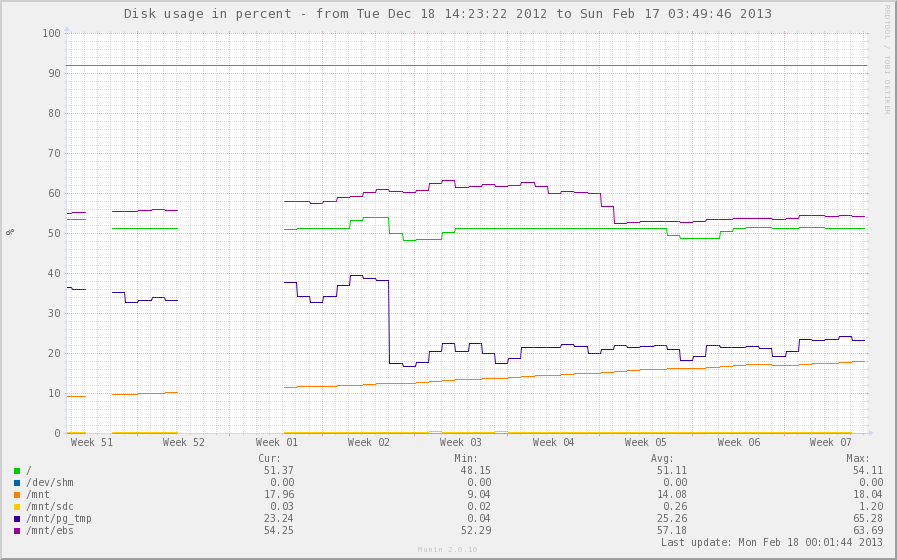The image size is (897, 560).
Task: Select the Week 04 x-axis label
Action: [x=553, y=443]
